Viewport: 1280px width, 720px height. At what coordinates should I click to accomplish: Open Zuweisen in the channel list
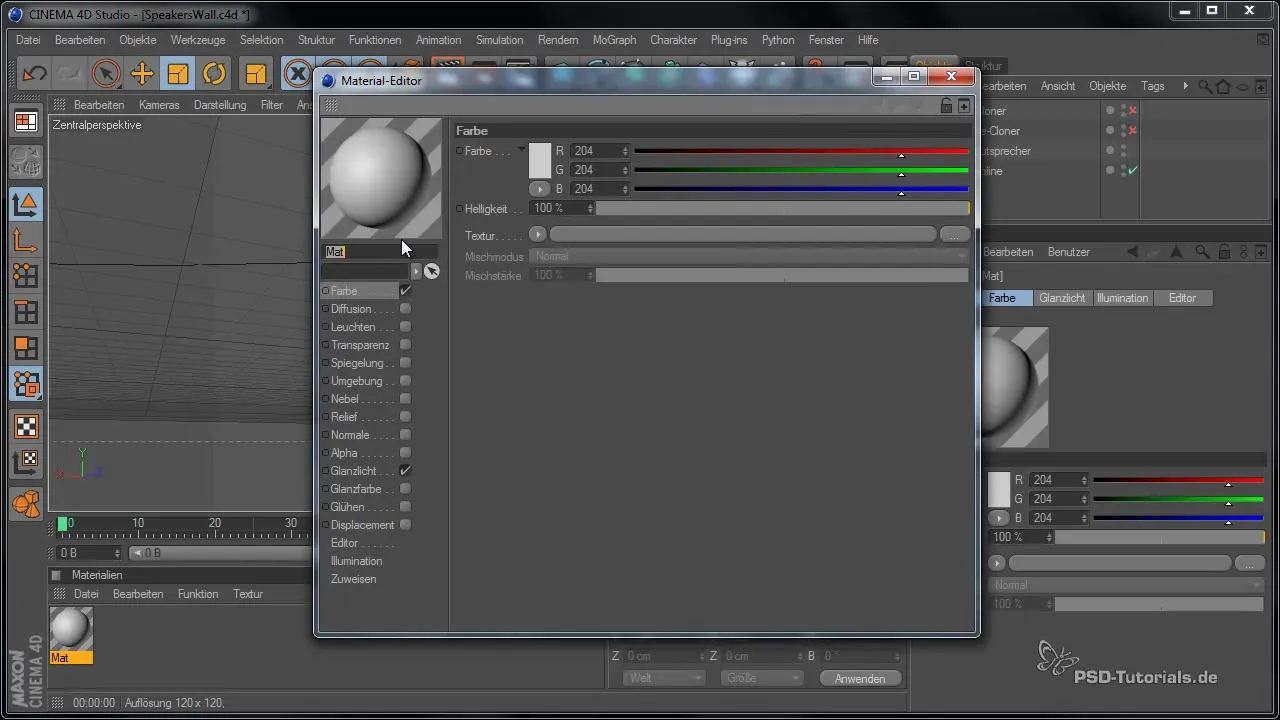(354, 579)
